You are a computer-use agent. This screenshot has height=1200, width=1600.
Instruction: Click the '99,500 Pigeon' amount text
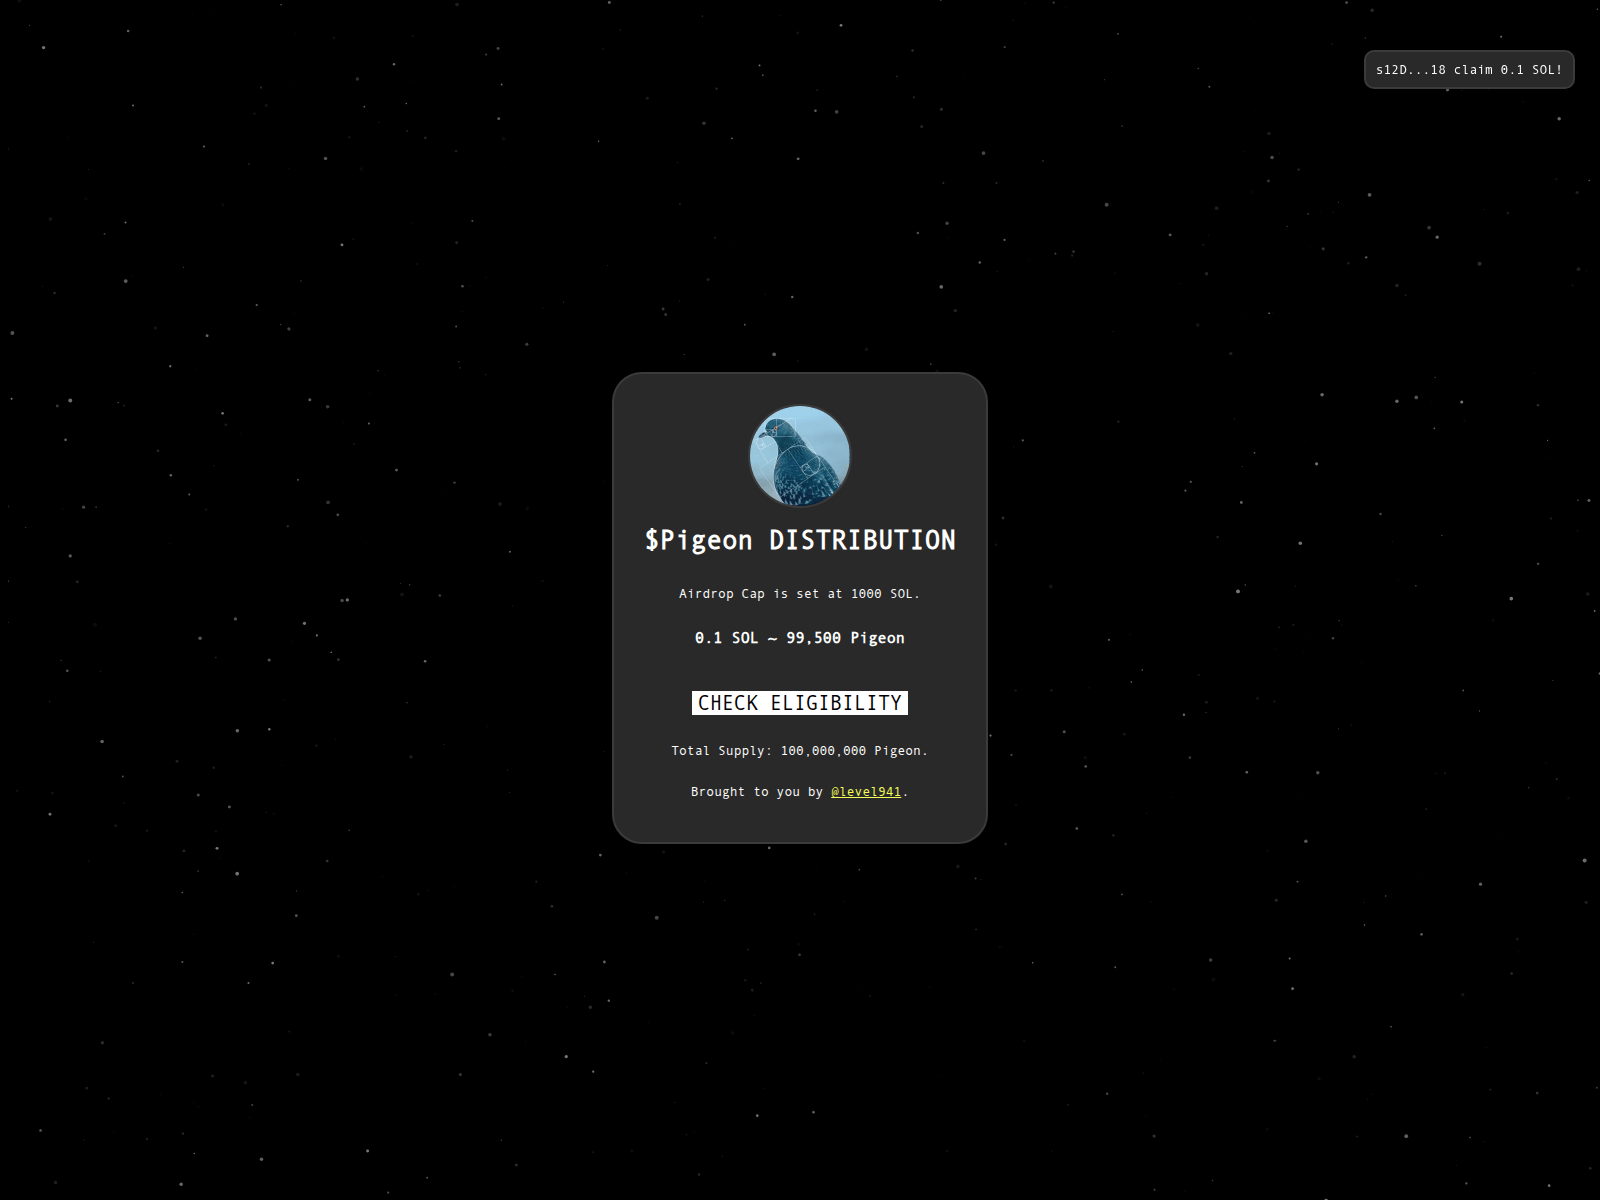pyautogui.click(x=845, y=637)
